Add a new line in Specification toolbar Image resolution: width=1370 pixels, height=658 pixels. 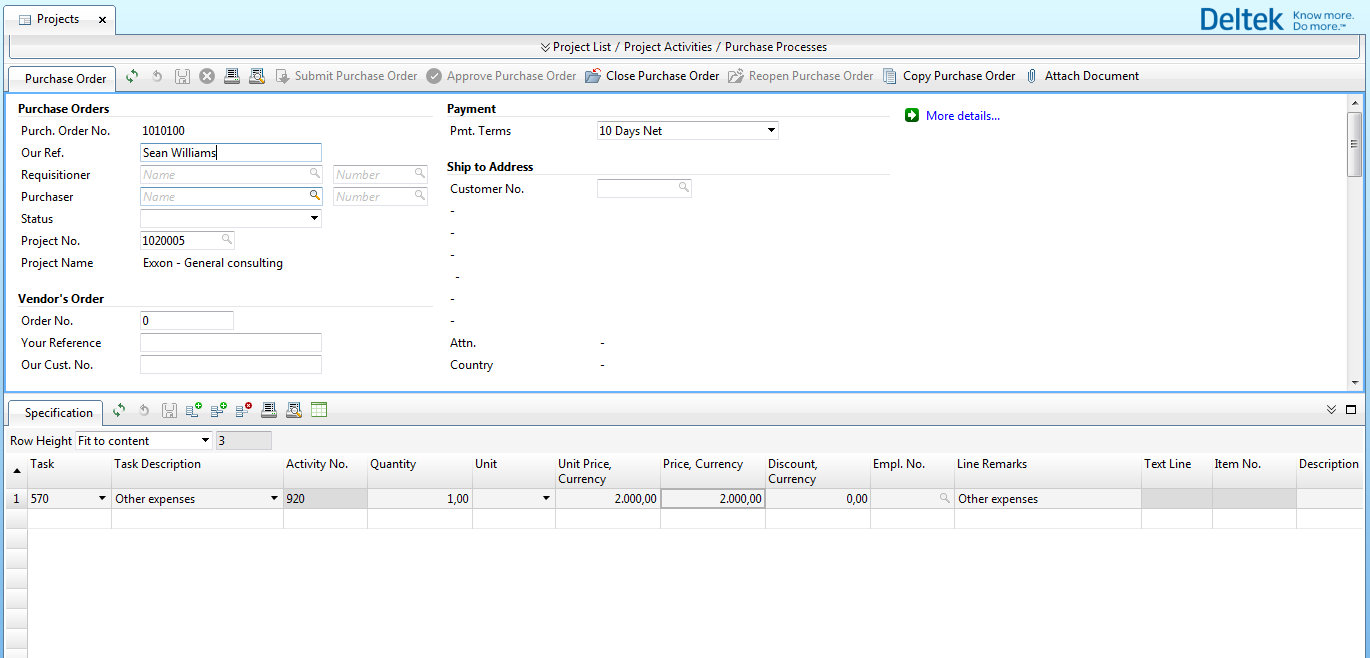coord(194,410)
